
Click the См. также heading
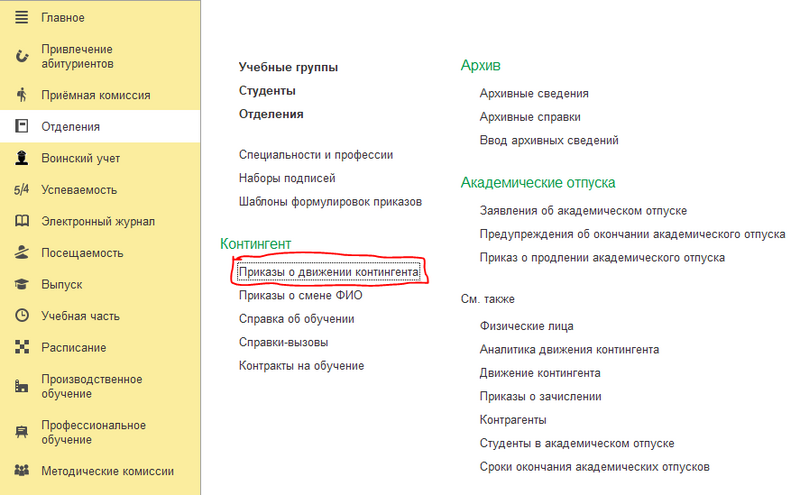(x=487, y=299)
